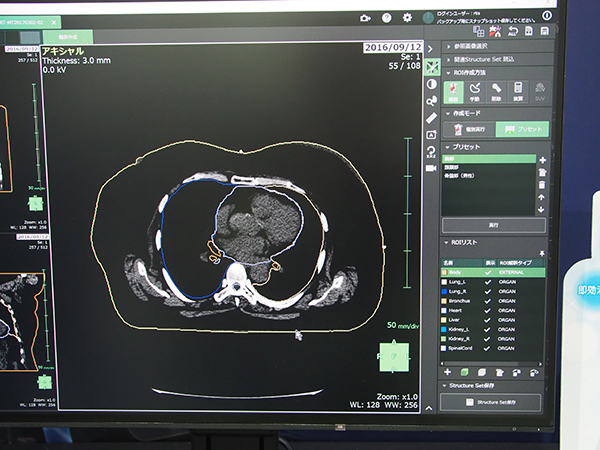Toggle display checkmark for Heart ROI
Image resolution: width=600 pixels, height=450 pixels.
coord(488,310)
